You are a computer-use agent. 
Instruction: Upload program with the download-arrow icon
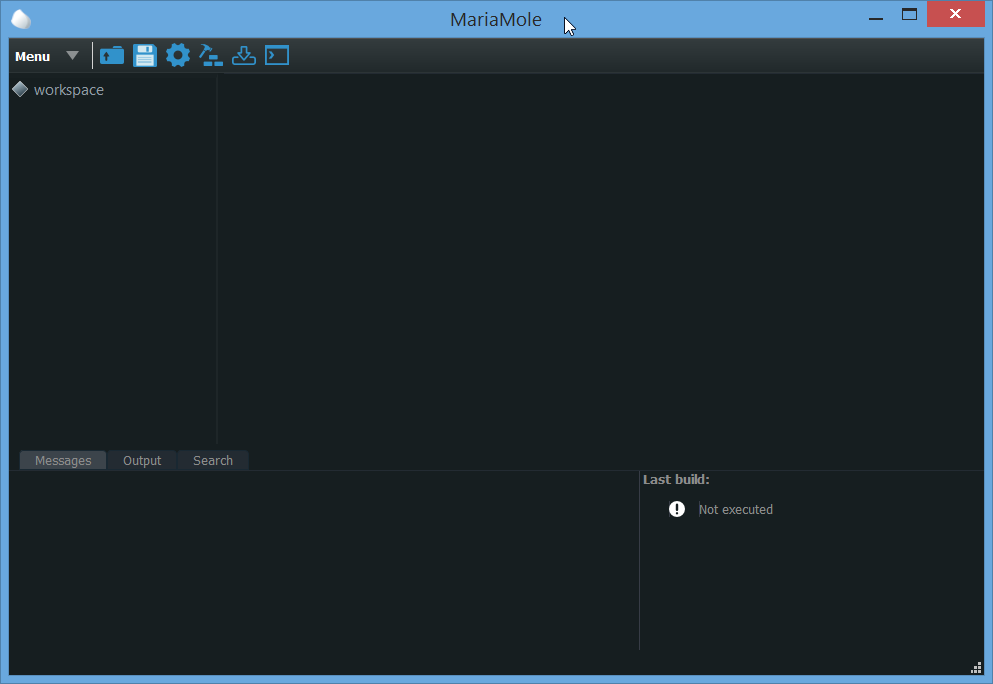tap(244, 56)
